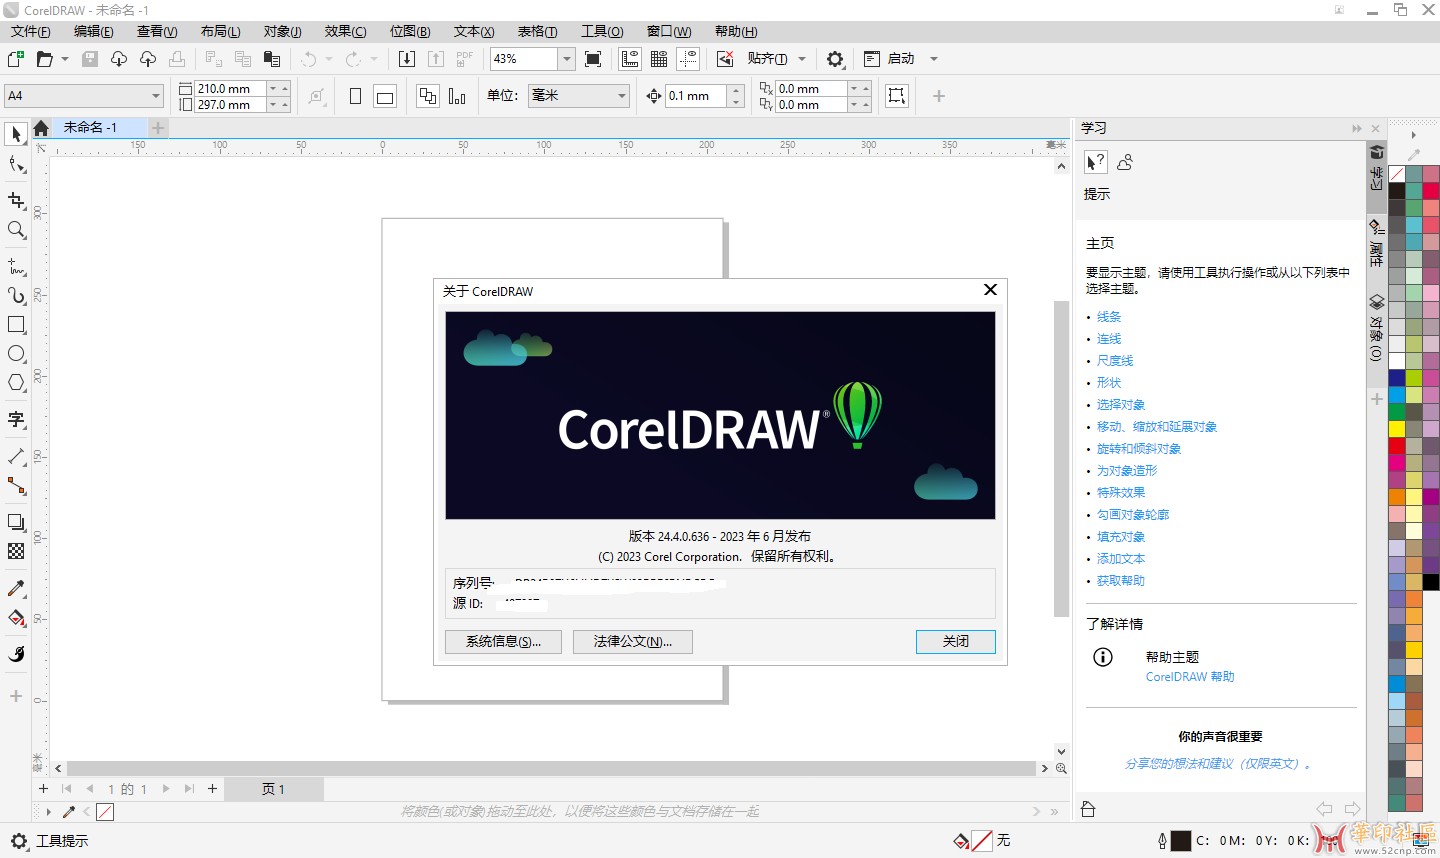Open the 位图(B) menu
The height and width of the screenshot is (858, 1440).
(410, 31)
